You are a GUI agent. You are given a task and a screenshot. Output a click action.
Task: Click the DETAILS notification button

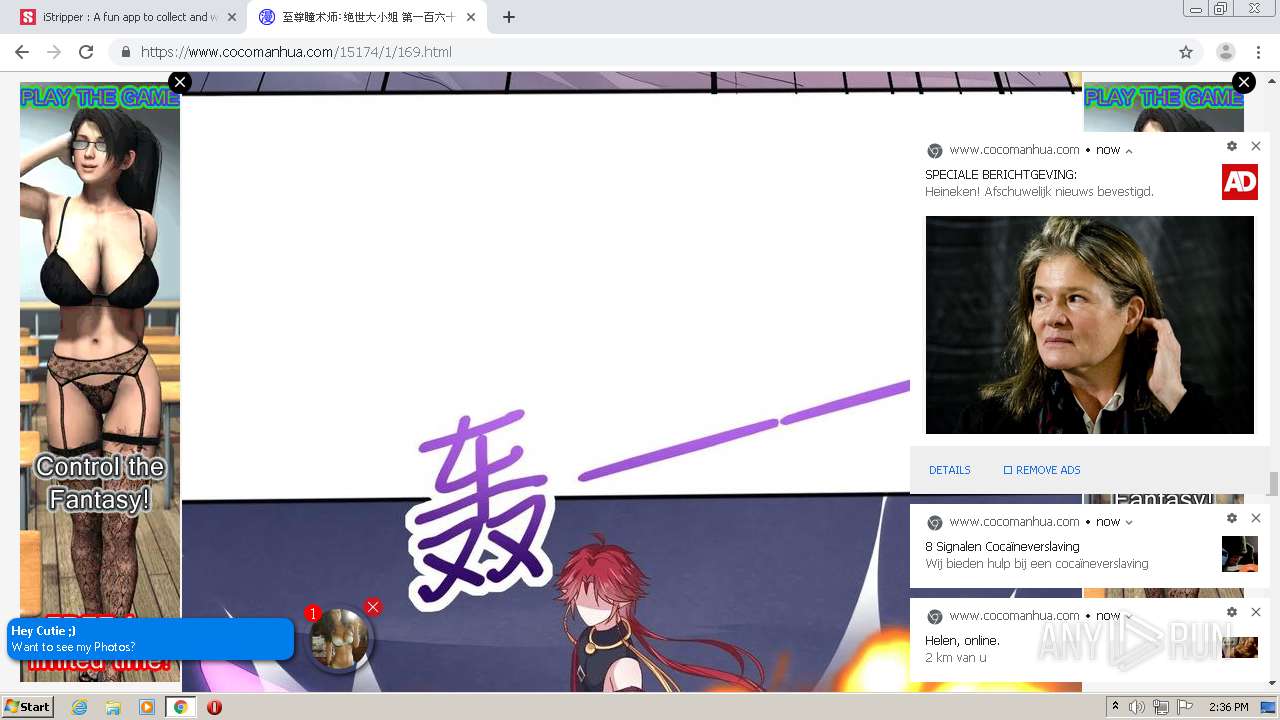point(950,470)
